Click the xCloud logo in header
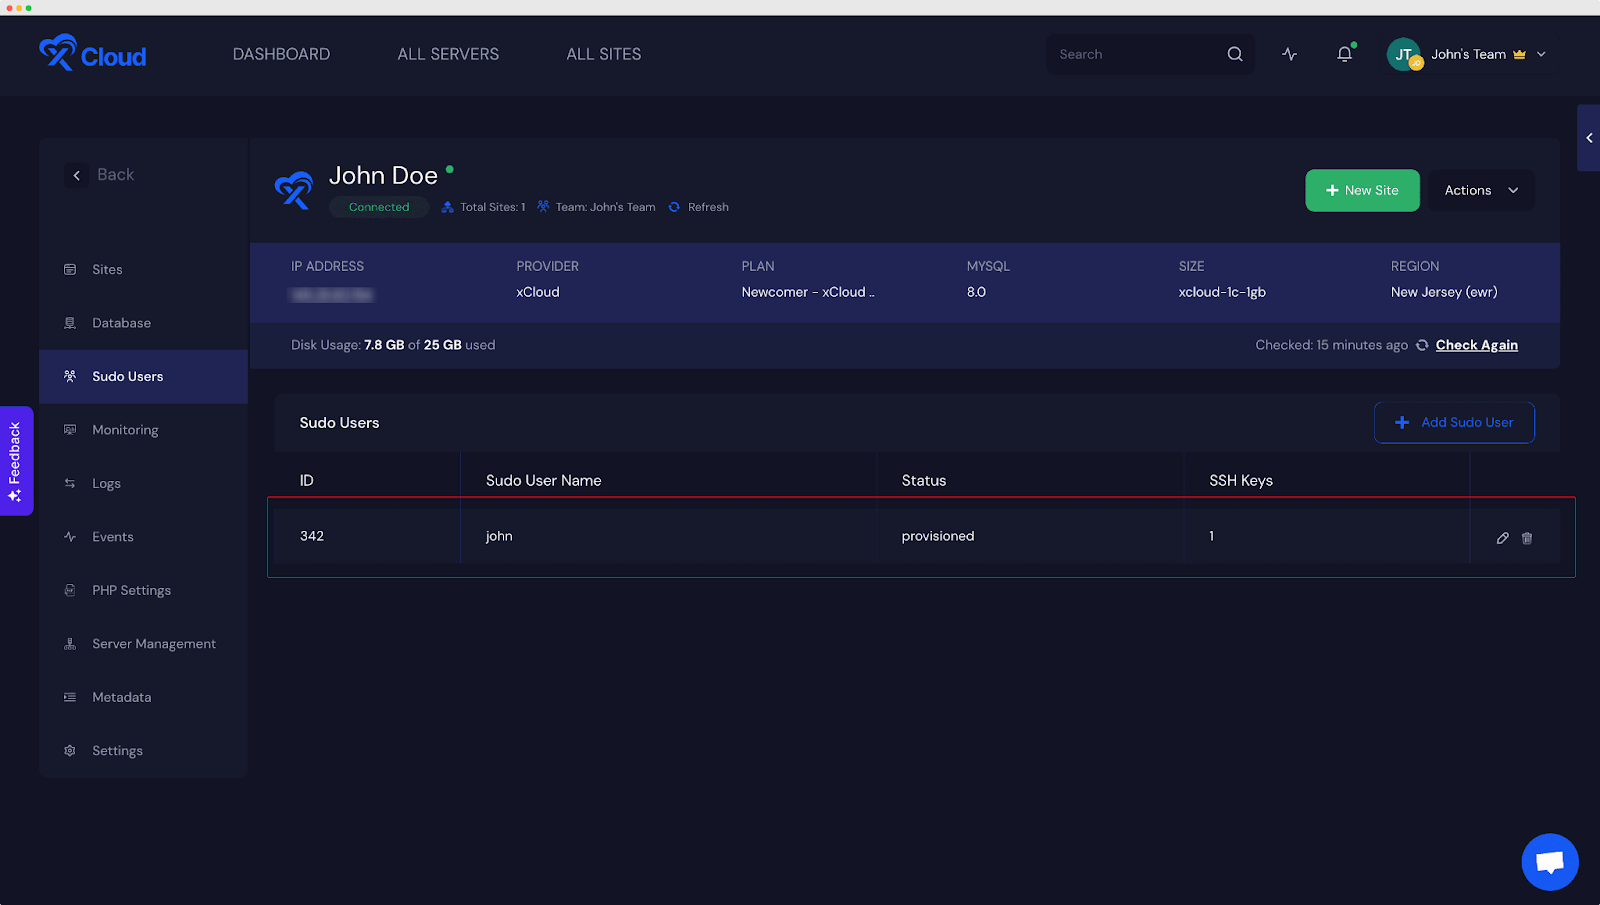 click(92, 54)
